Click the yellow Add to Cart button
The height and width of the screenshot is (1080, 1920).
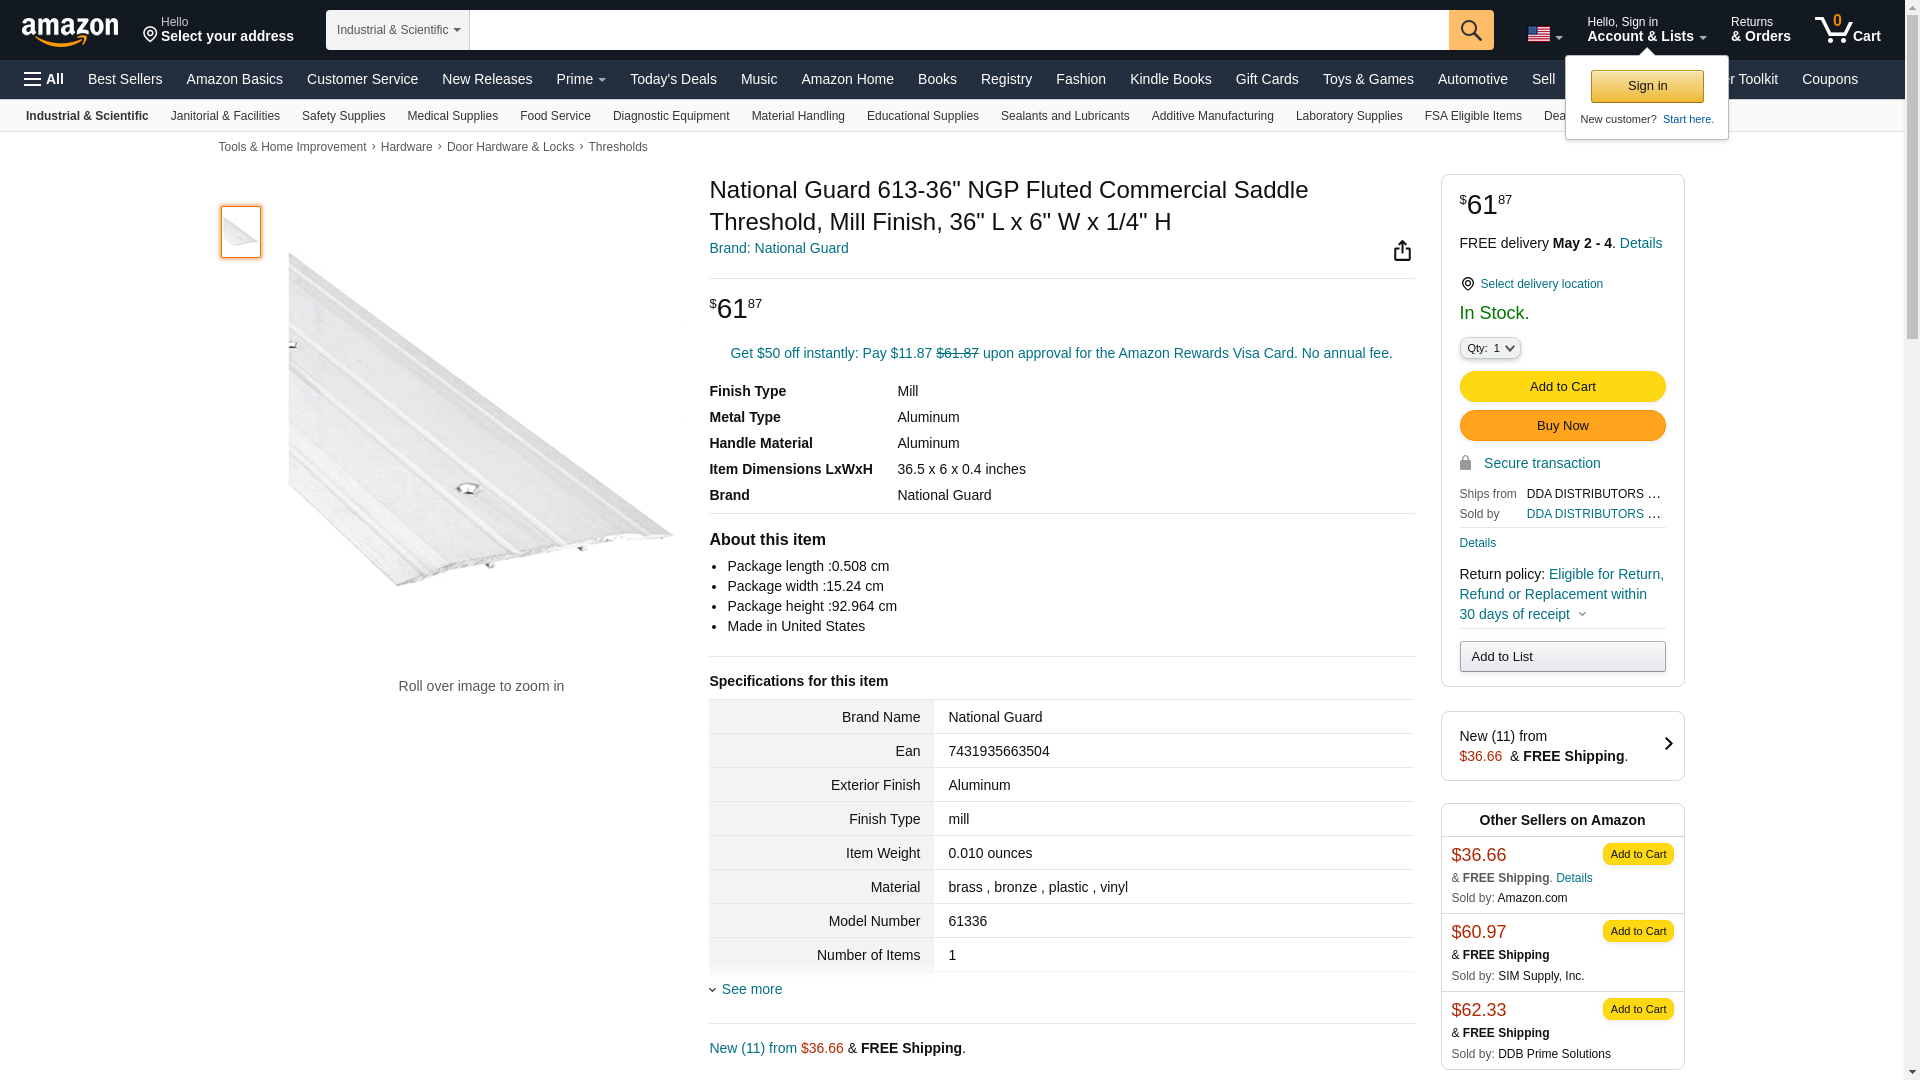(1561, 387)
